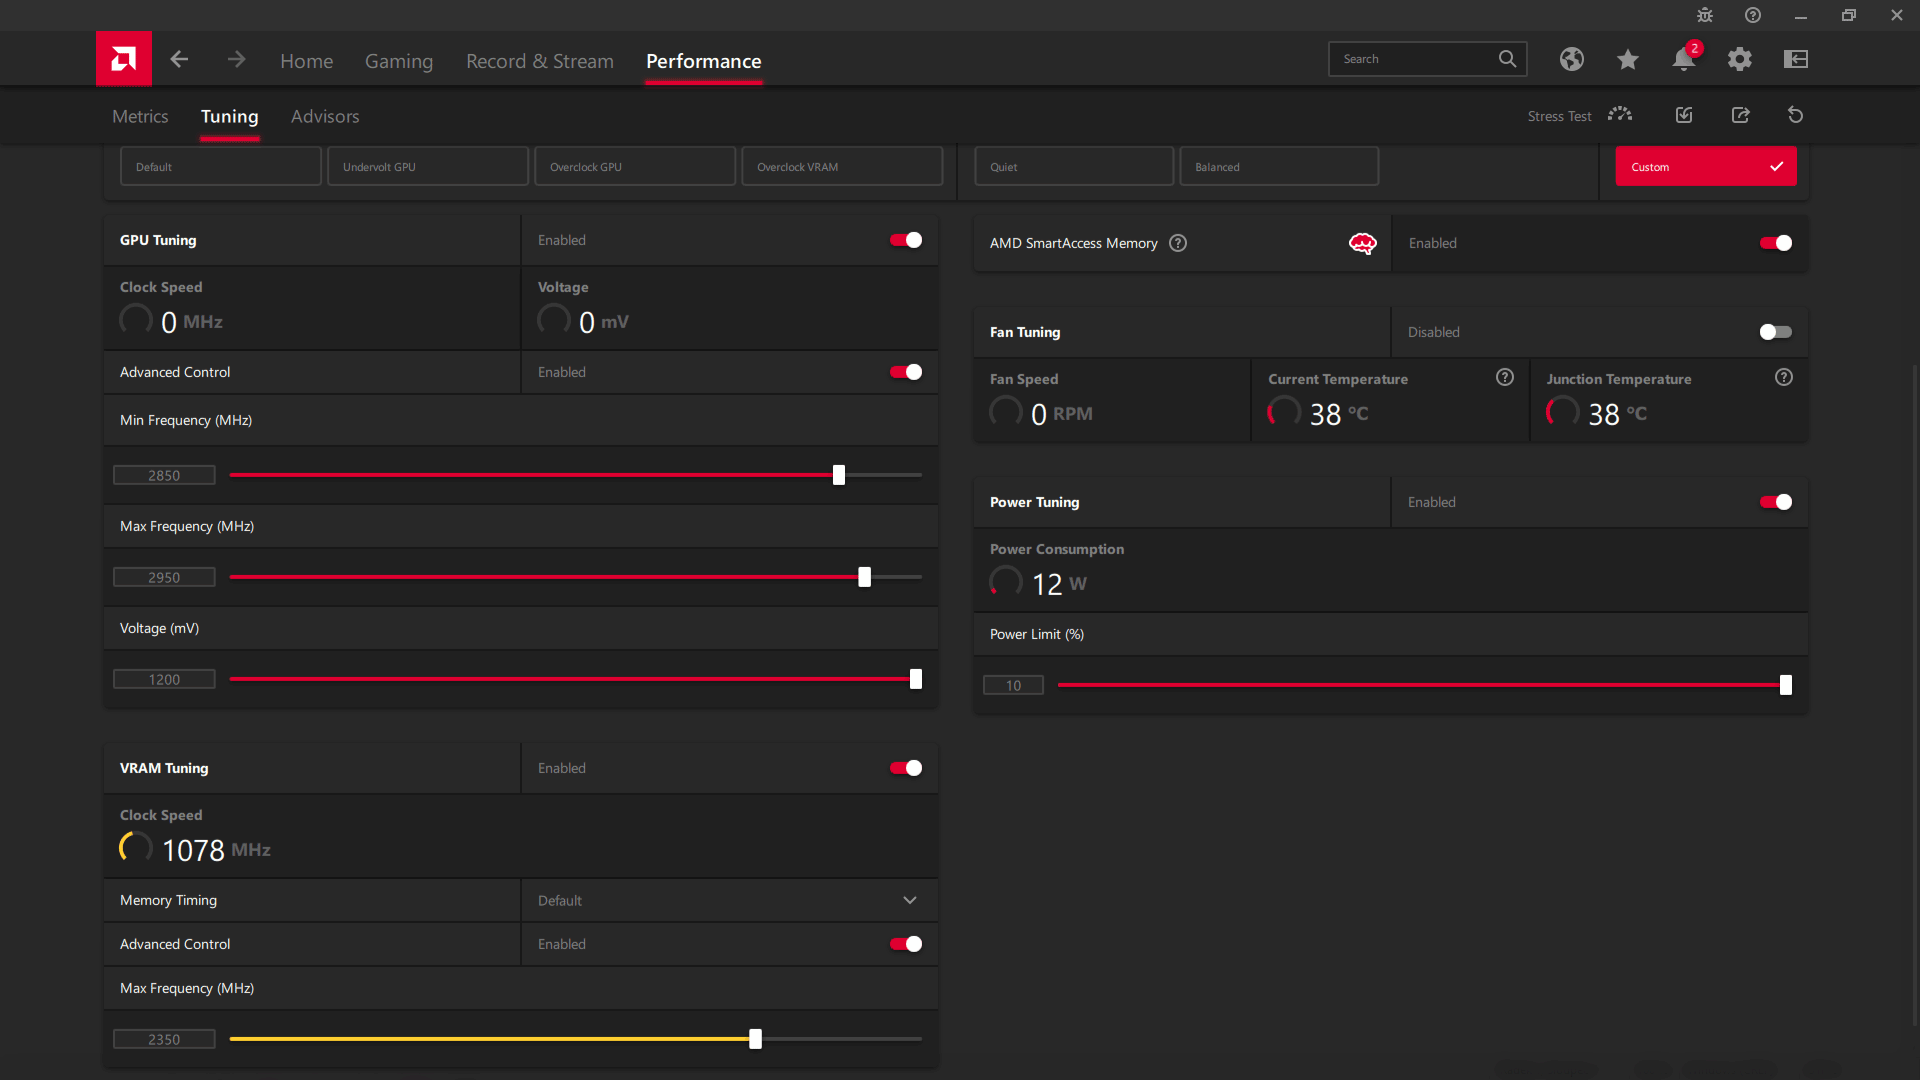Open notifications bell icon
1920x1080 pixels.
1684,59
